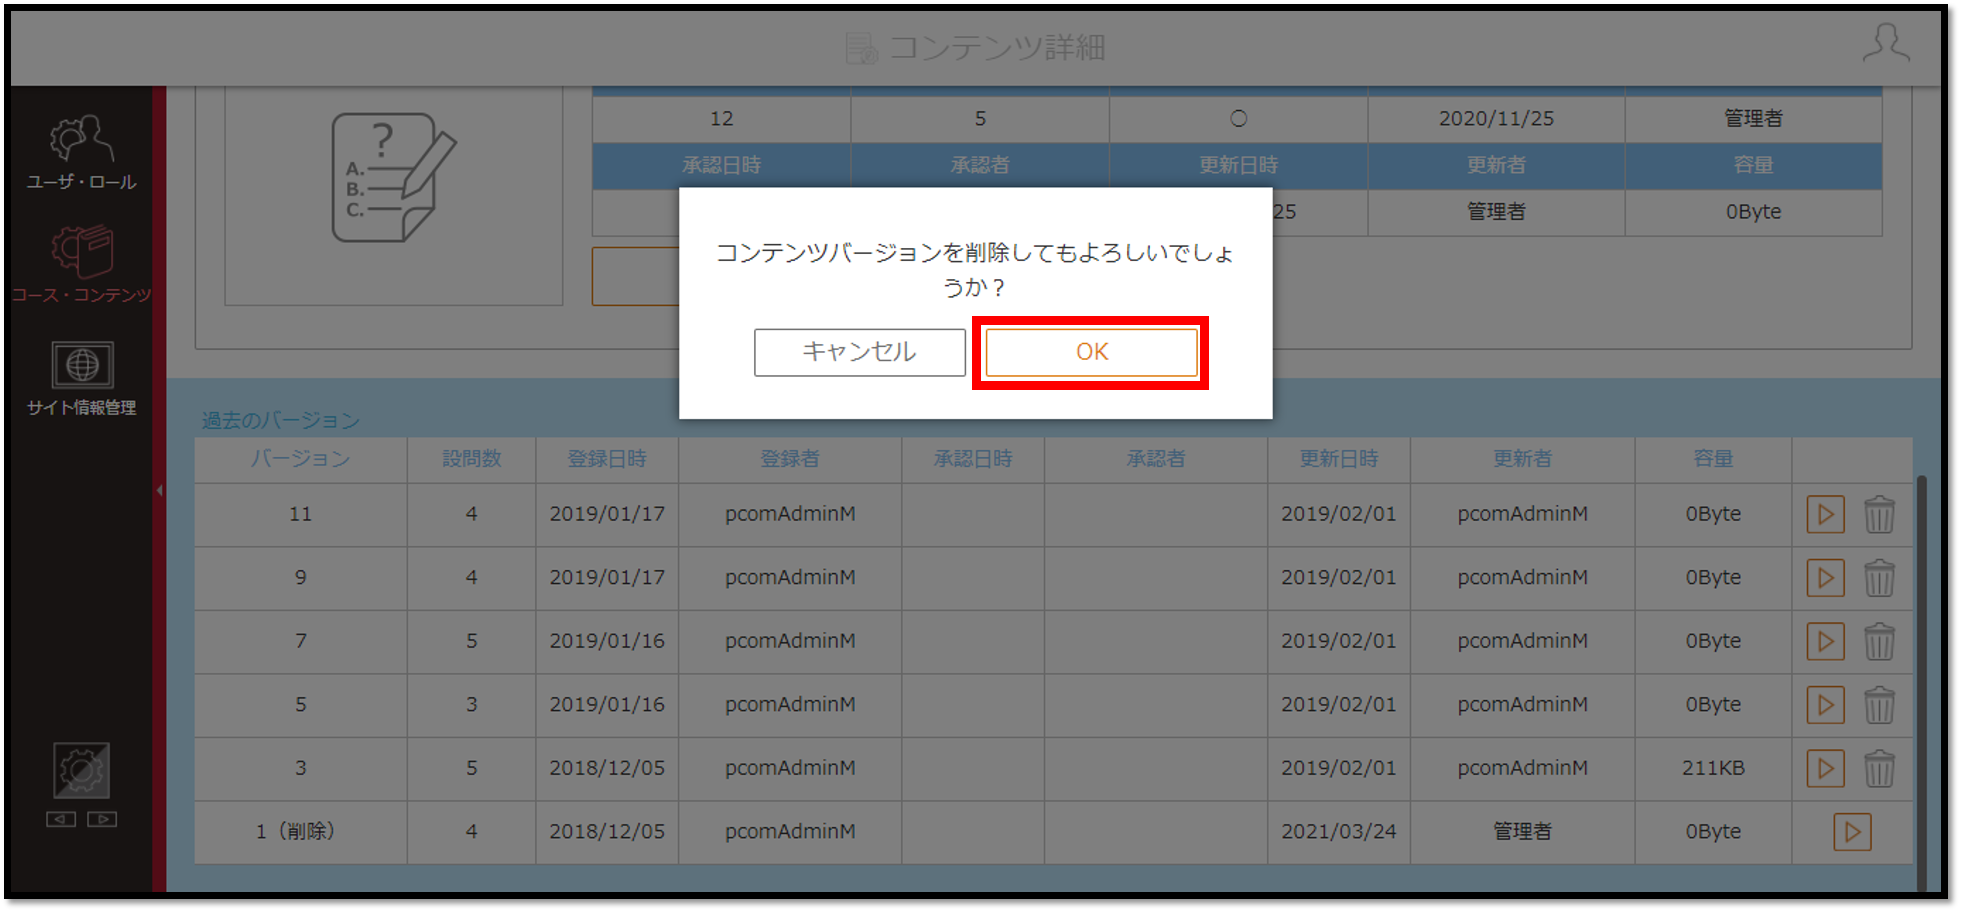Click 管理者 updater in deleted version row
The height and width of the screenshot is (912, 1961).
(1522, 832)
